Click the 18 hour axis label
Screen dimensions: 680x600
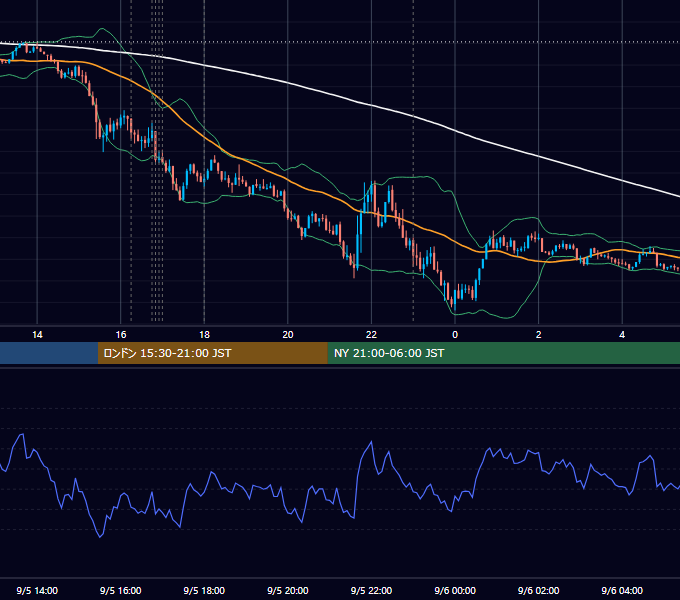204,335
